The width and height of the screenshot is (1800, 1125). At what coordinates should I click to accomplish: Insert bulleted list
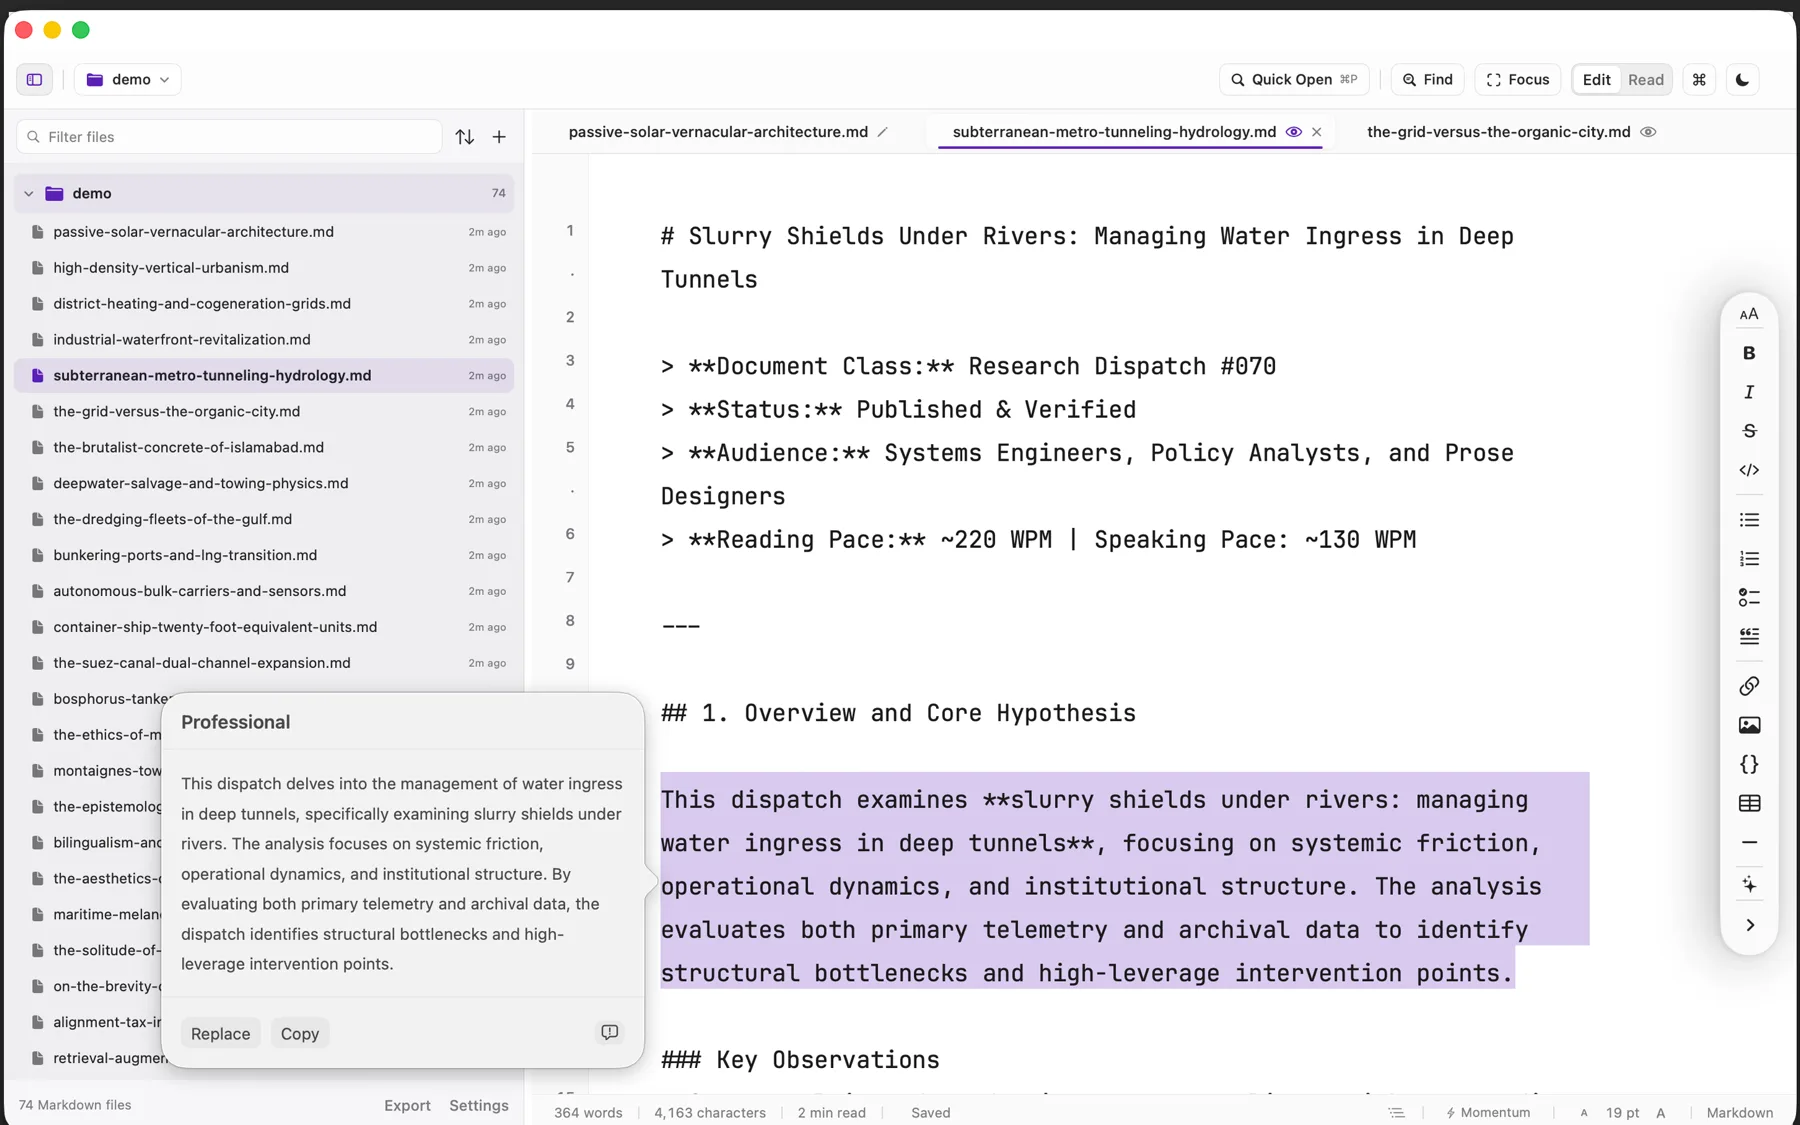(x=1749, y=520)
